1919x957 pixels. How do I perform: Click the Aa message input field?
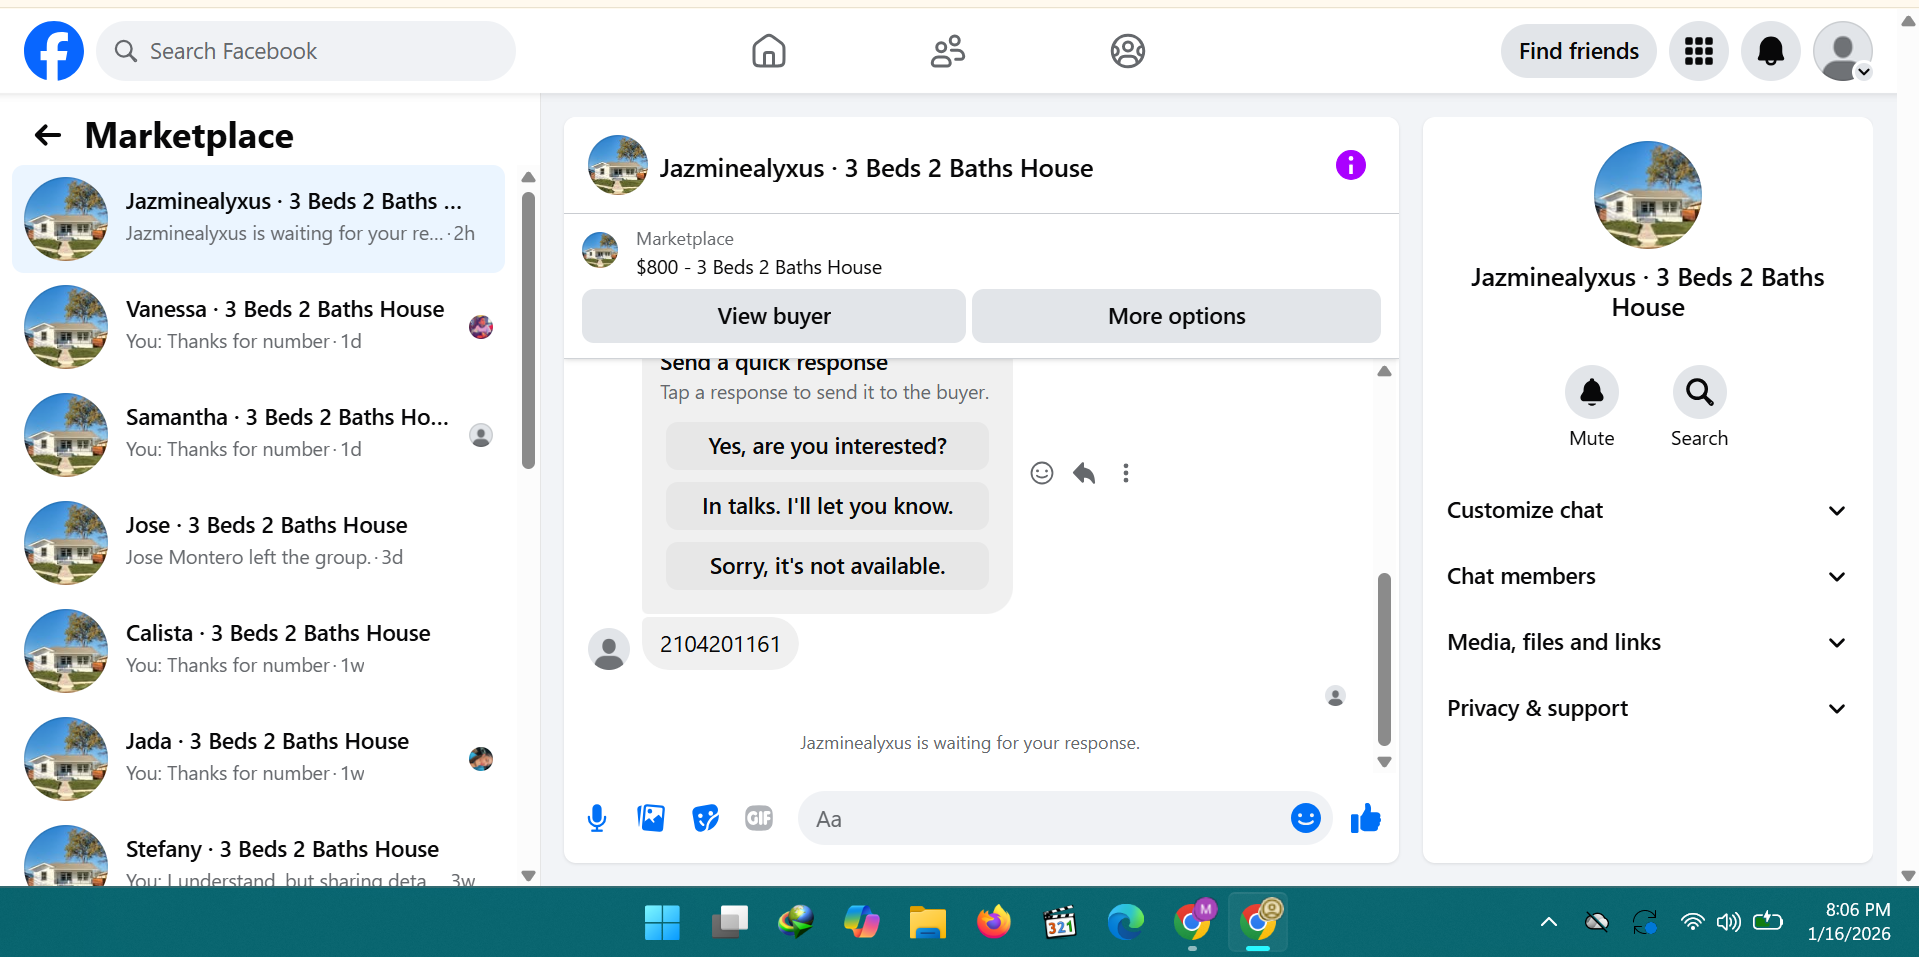coord(1040,819)
